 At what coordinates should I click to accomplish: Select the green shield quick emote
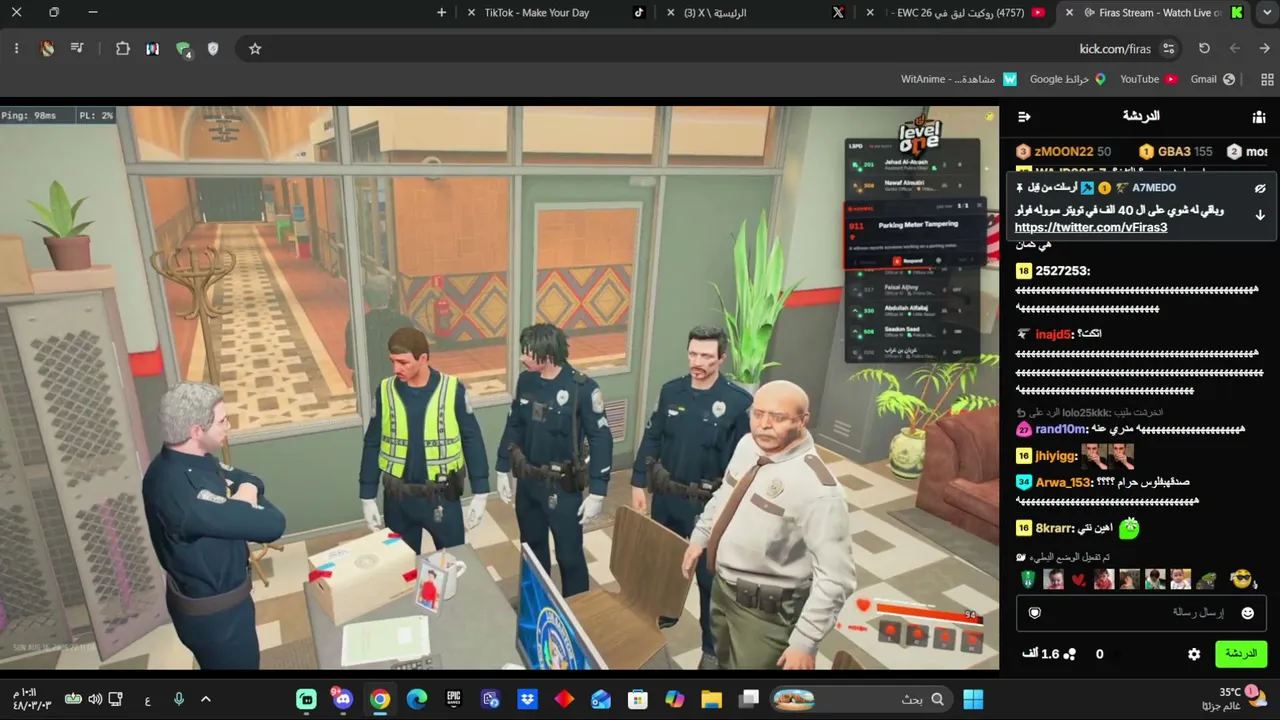pyautogui.click(x=1028, y=580)
